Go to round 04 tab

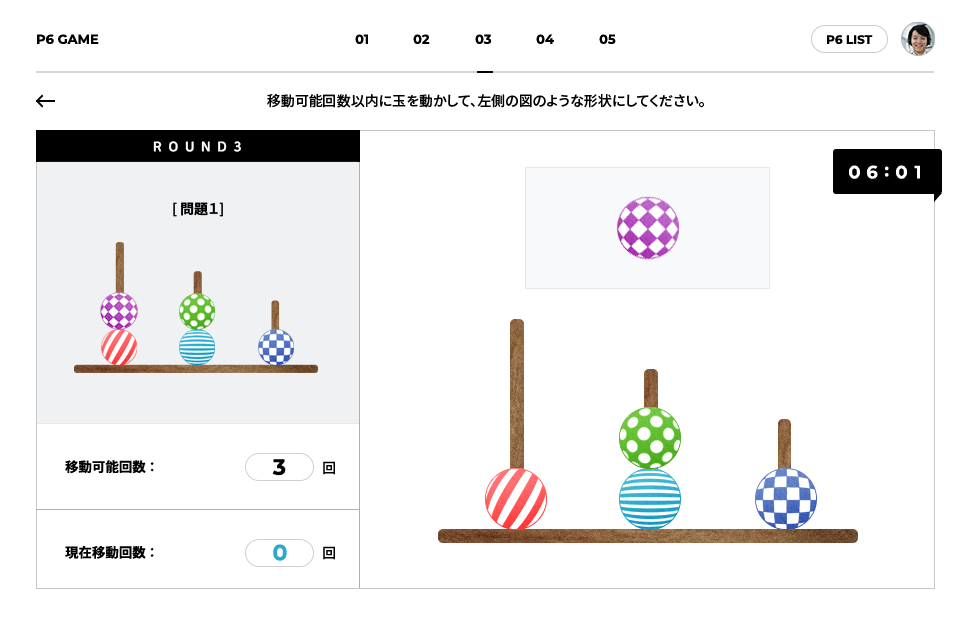pos(545,40)
